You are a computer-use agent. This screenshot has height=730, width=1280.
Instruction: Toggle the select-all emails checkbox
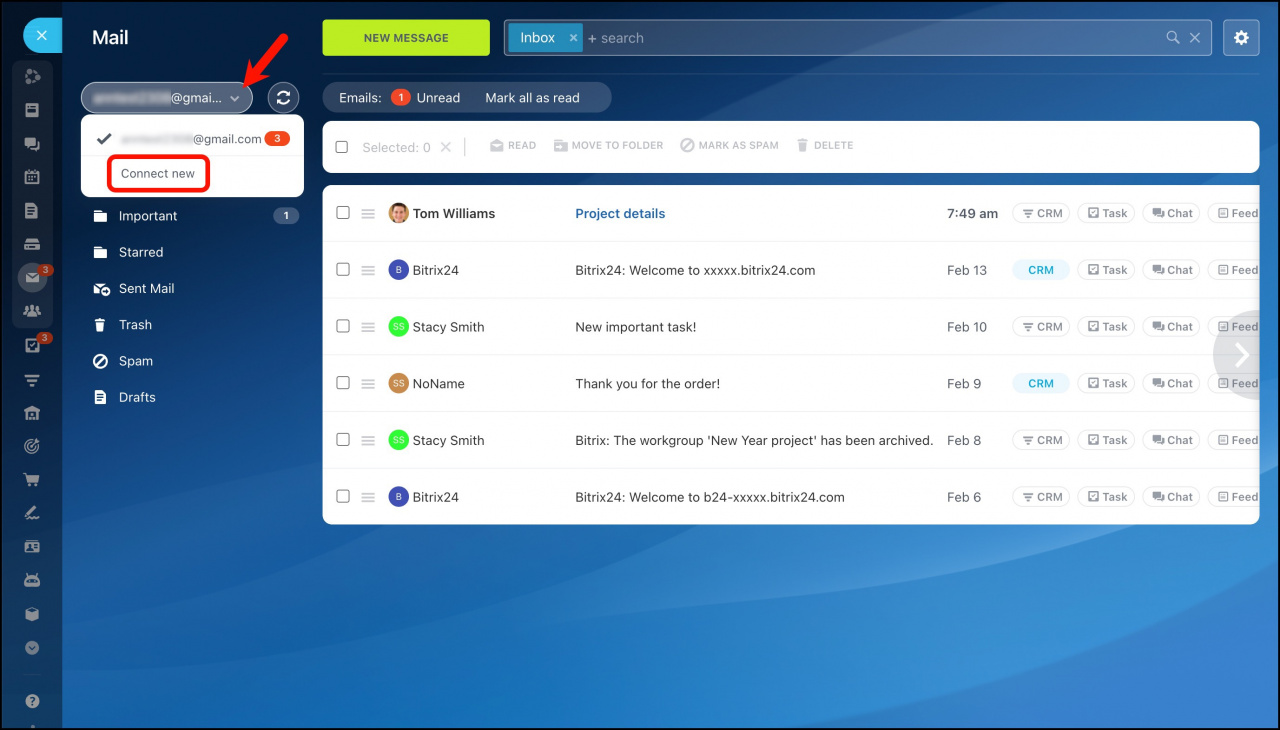point(342,147)
